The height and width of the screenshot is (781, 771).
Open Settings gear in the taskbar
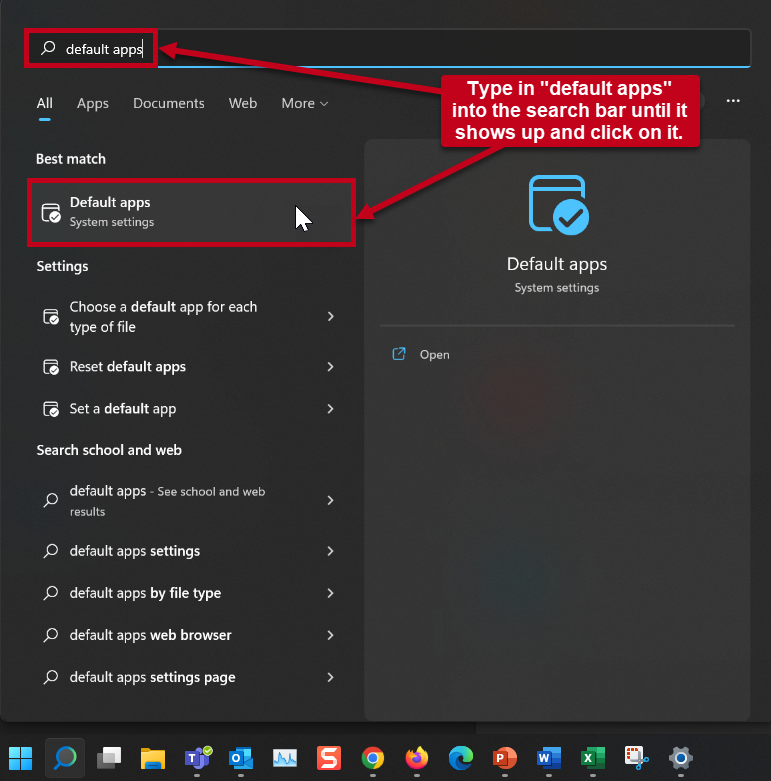pos(681,758)
